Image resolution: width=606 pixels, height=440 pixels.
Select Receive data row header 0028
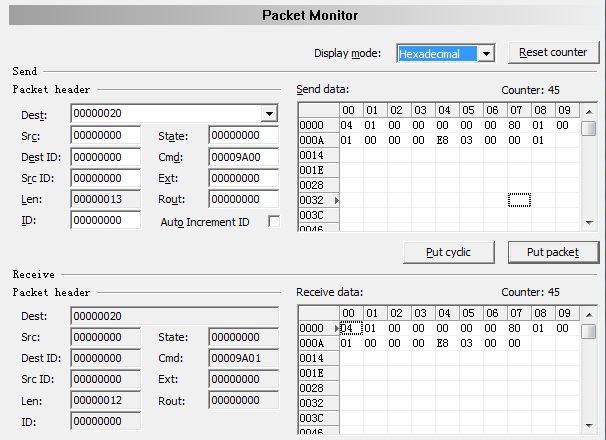tap(319, 388)
